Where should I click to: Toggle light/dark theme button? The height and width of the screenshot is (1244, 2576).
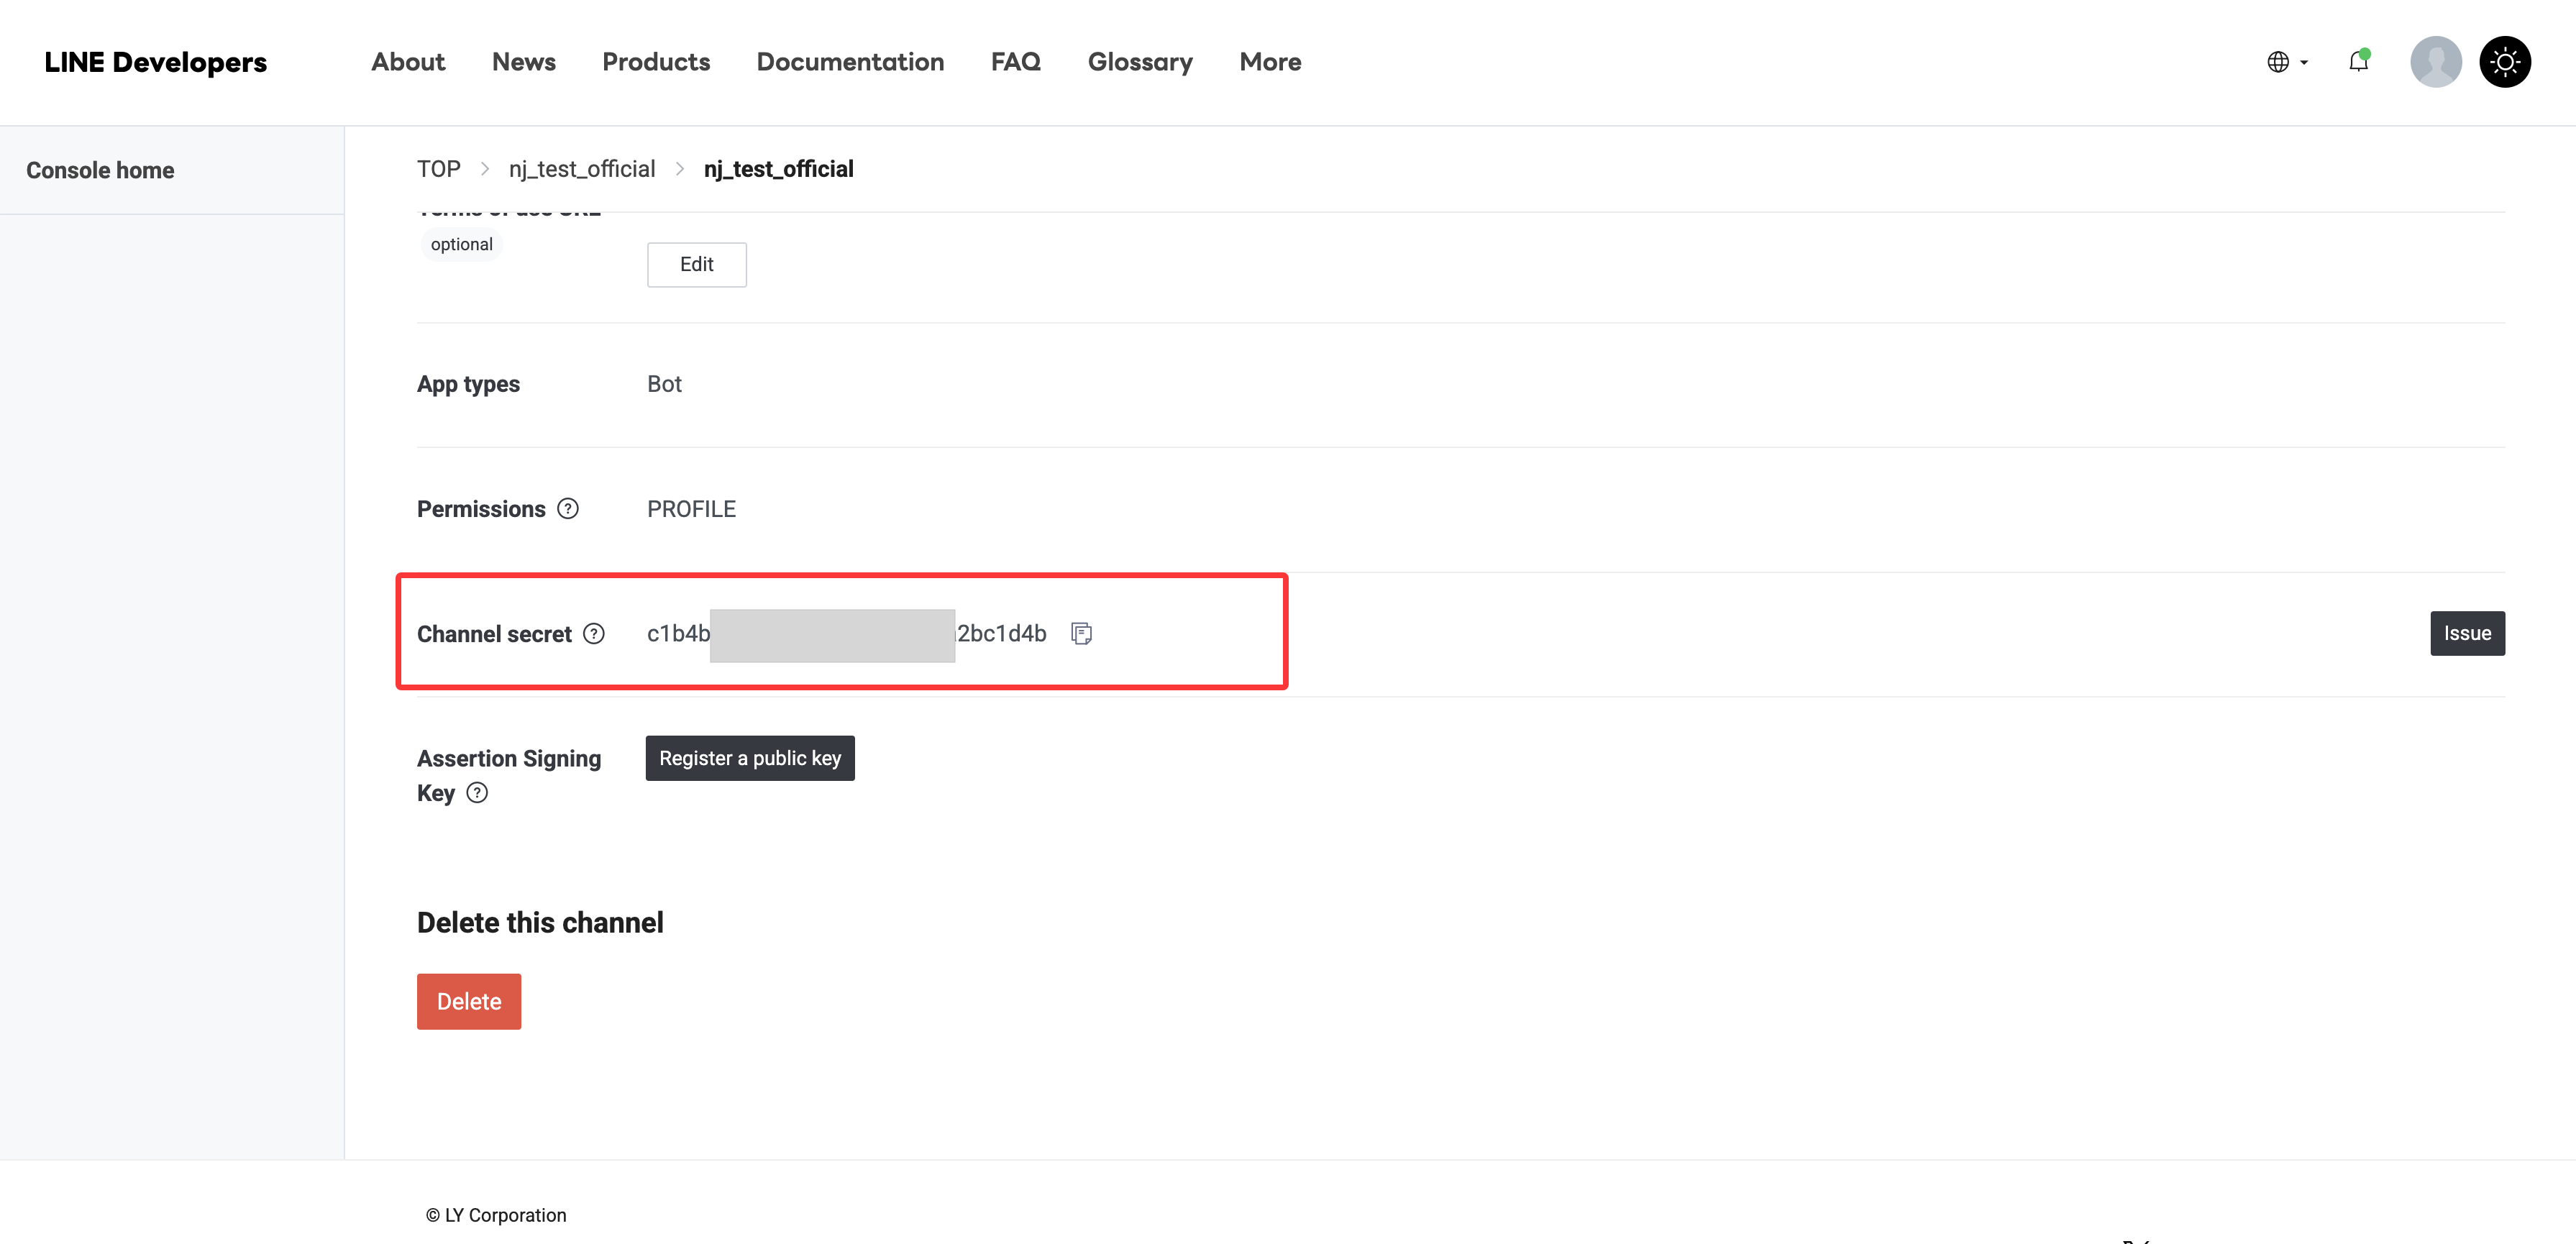[2505, 62]
